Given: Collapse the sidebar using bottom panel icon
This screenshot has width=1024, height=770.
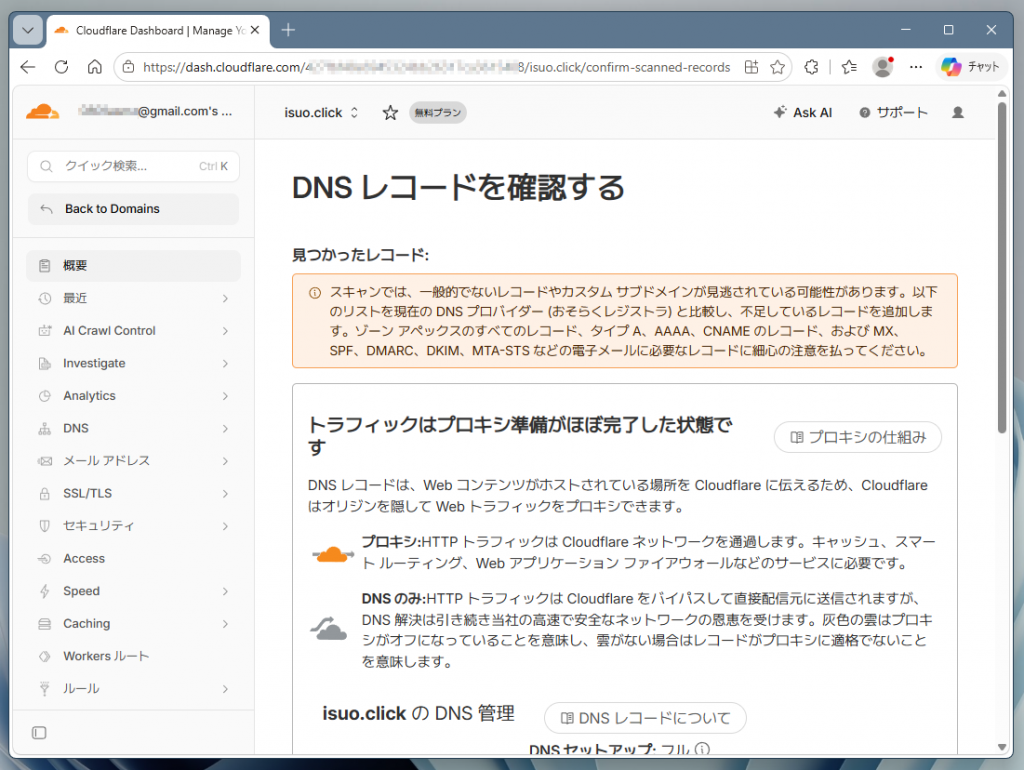Looking at the screenshot, I should (x=39, y=733).
